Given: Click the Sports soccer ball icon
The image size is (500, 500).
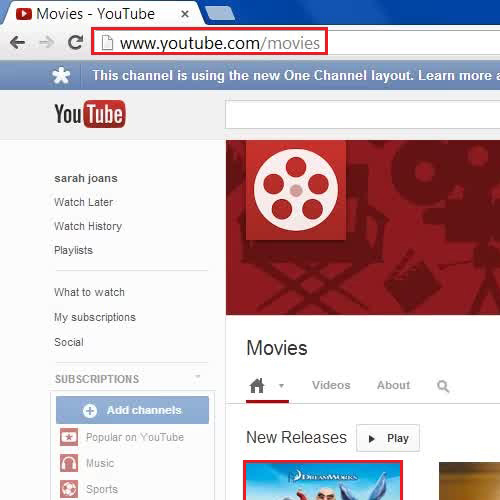Looking at the screenshot, I should point(69,489).
